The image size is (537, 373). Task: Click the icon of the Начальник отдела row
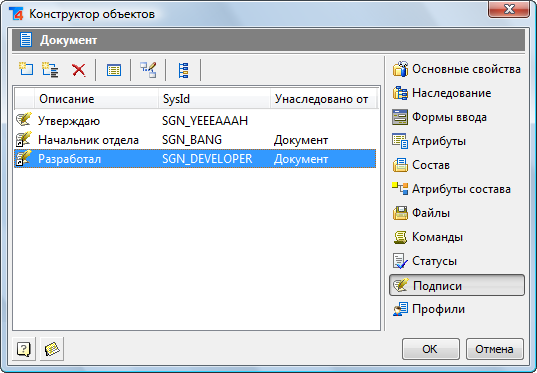tap(24, 139)
